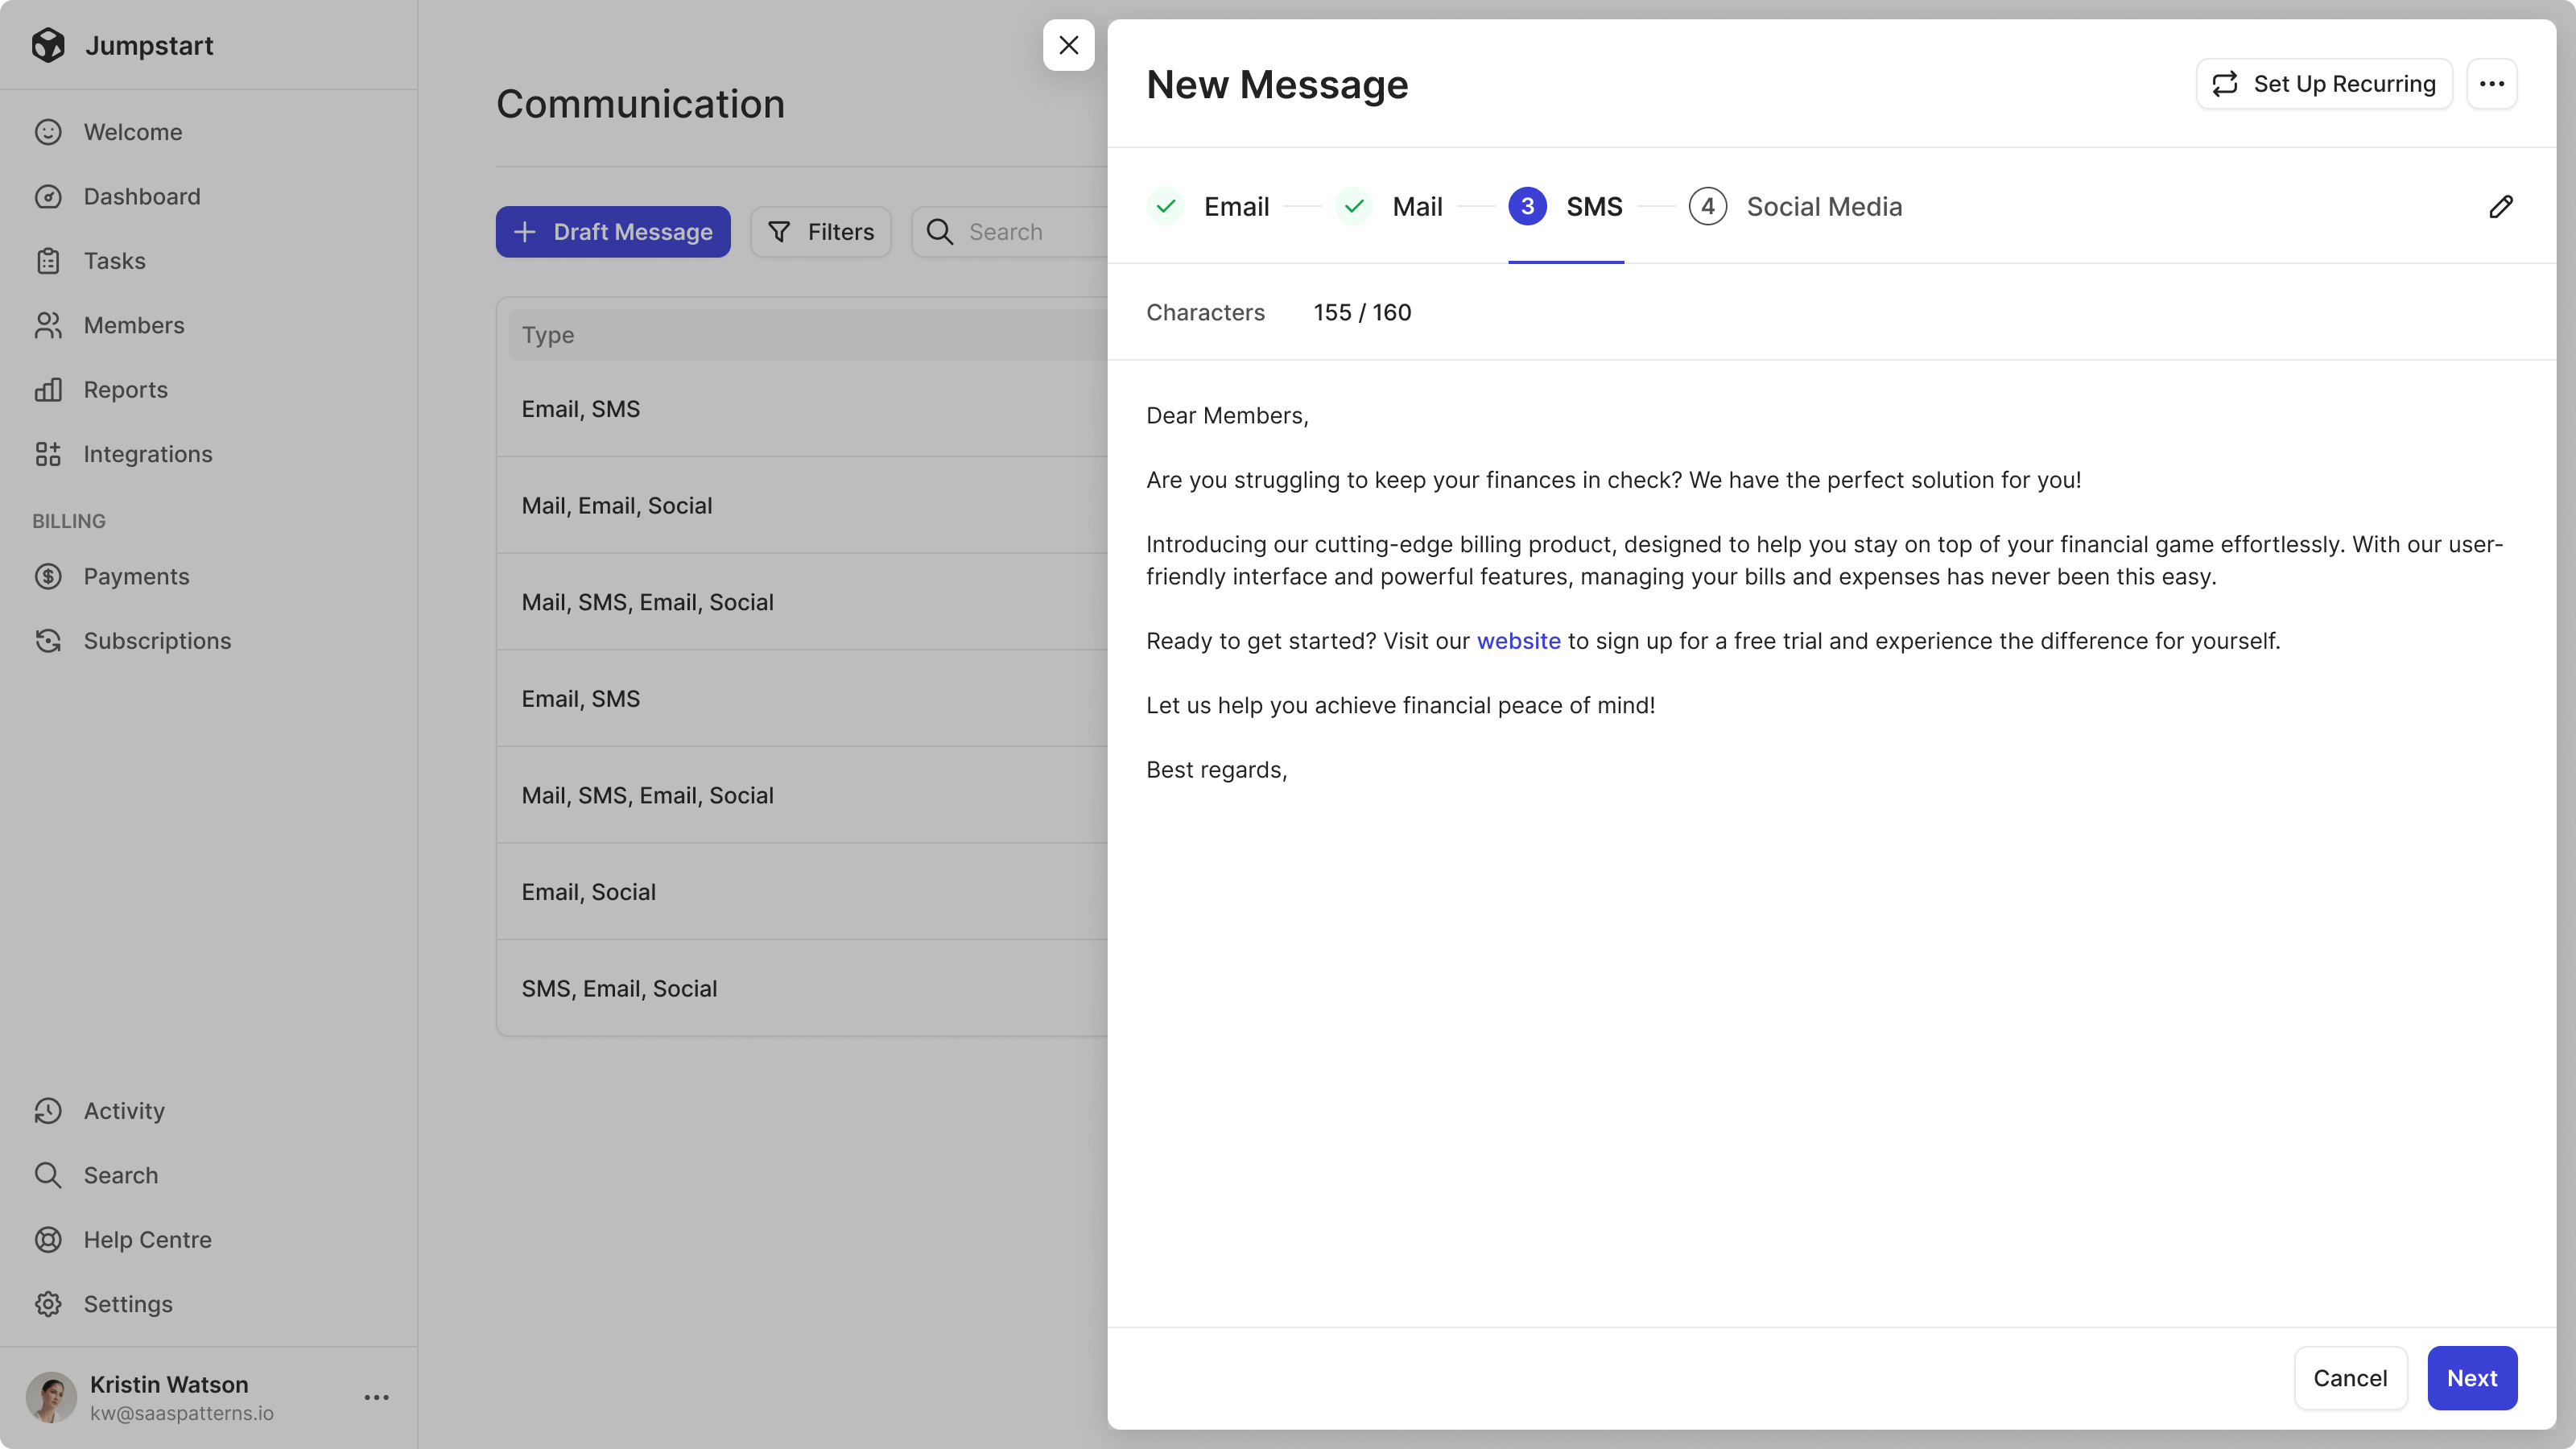Click the Filters funnel icon
The height and width of the screenshot is (1449, 2576).
pos(779,232)
